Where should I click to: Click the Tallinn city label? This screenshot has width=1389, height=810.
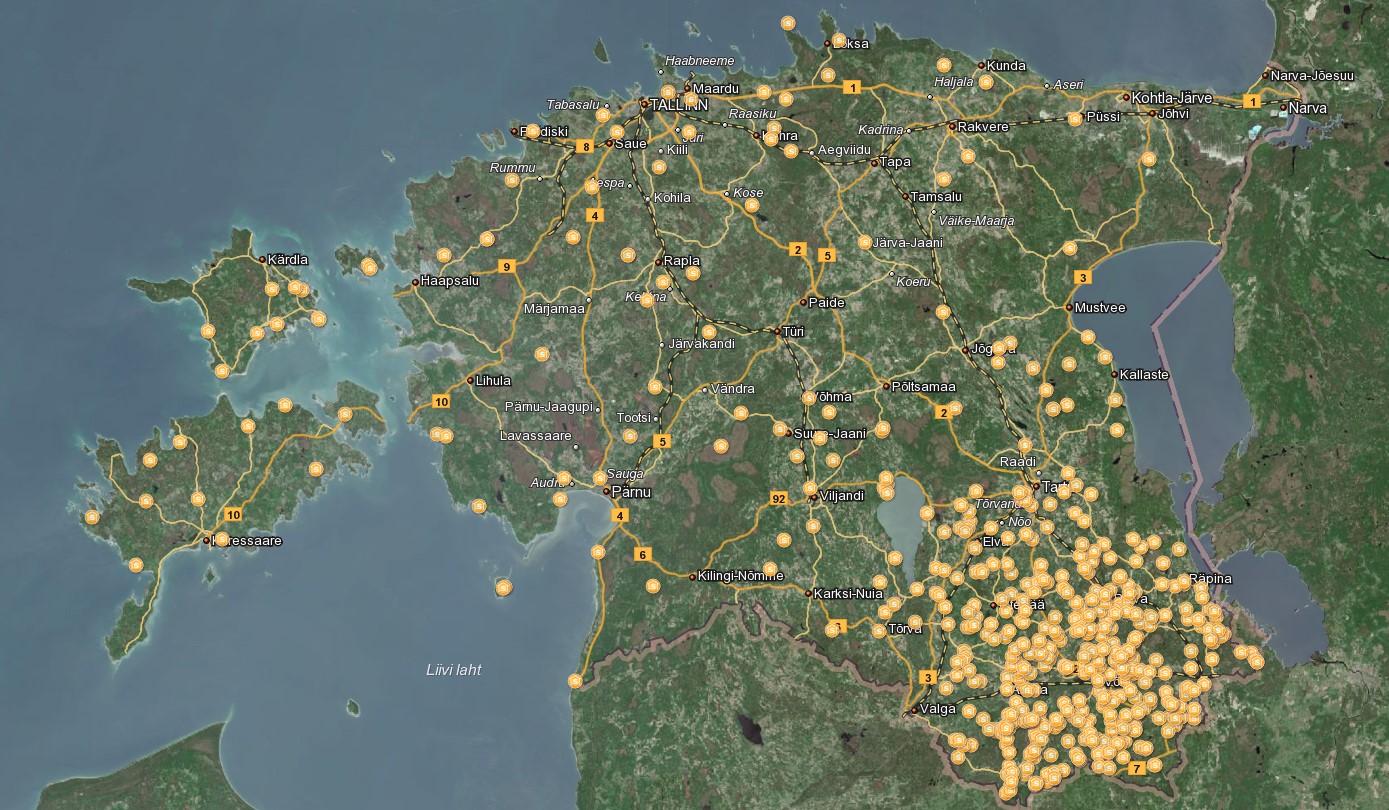(679, 104)
